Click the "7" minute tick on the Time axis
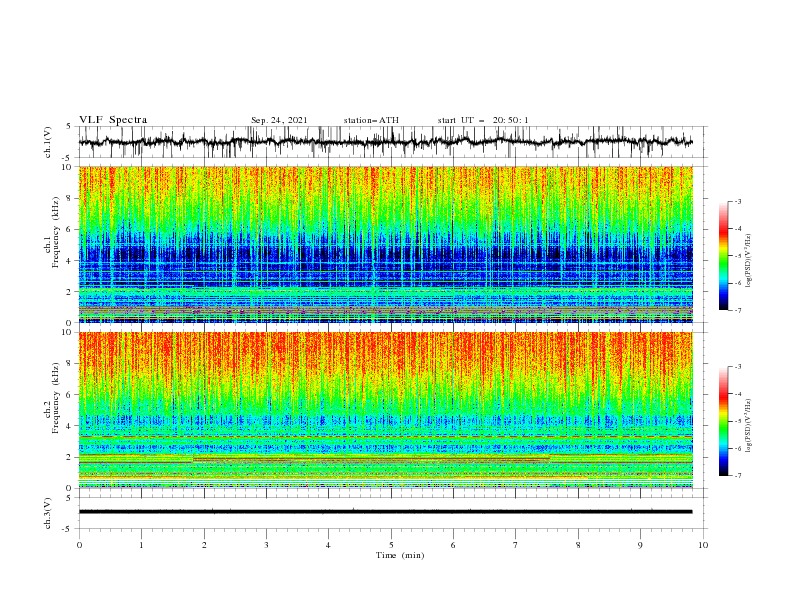The height and width of the screenshot is (612, 792). pyautogui.click(x=516, y=545)
